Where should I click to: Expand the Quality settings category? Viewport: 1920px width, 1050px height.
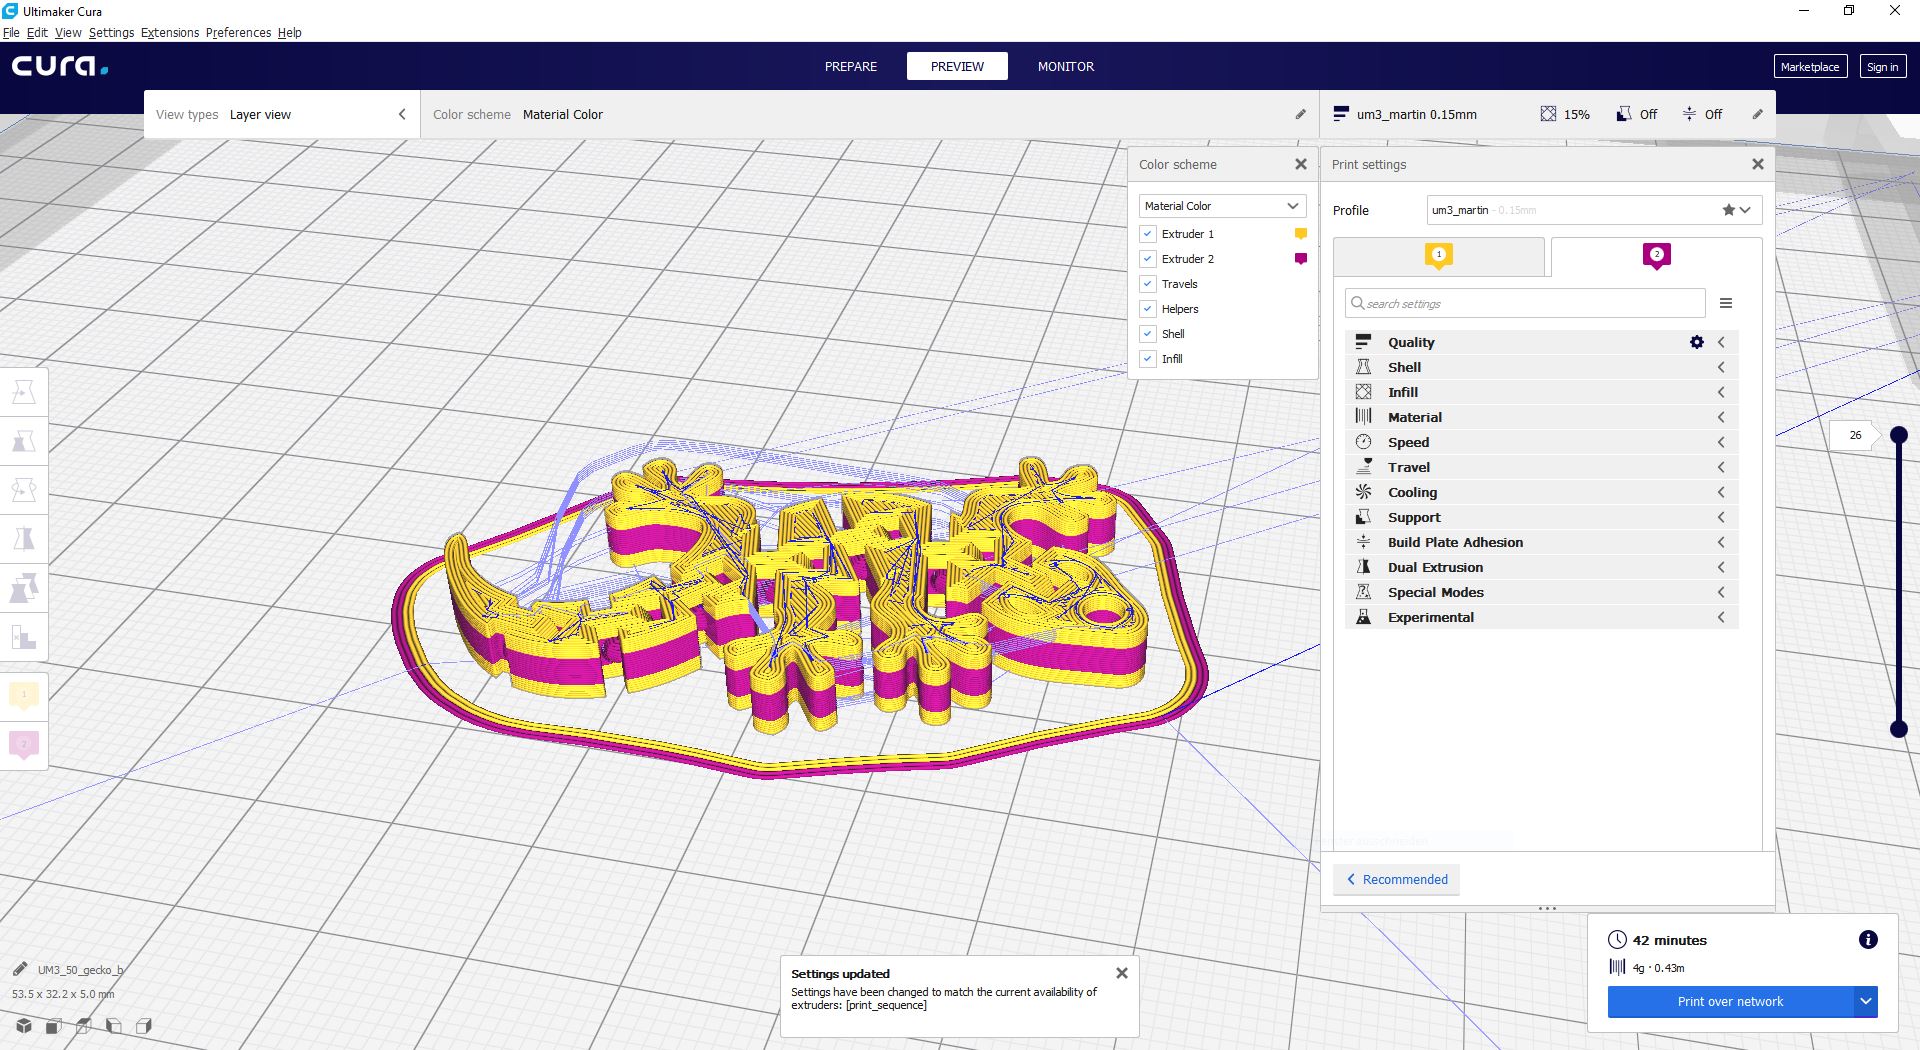pos(1541,342)
